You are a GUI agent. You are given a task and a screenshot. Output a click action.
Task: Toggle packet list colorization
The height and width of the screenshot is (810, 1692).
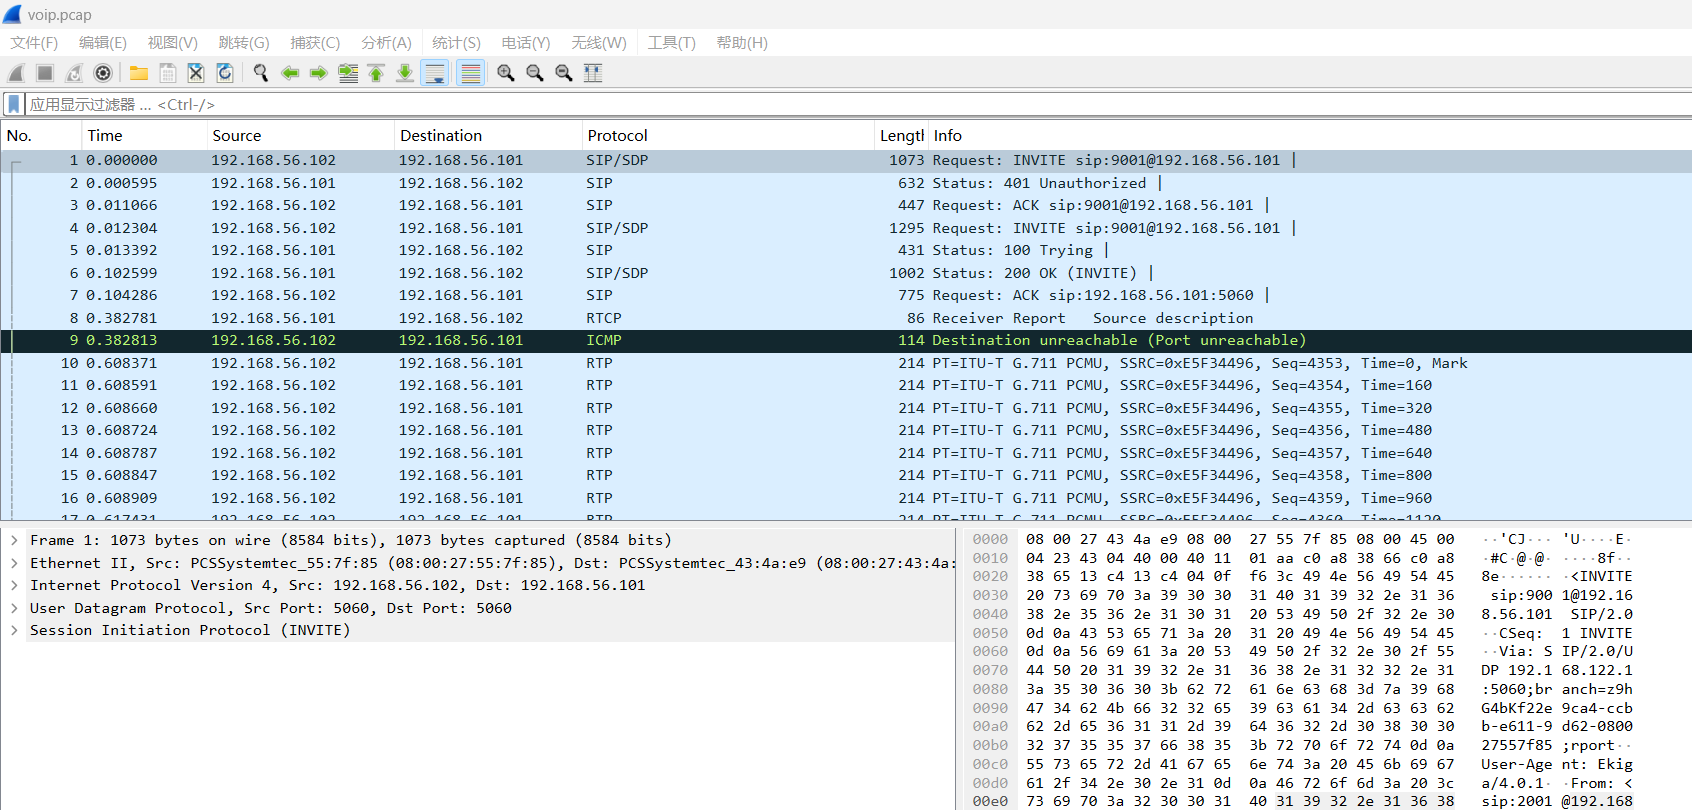coord(470,73)
